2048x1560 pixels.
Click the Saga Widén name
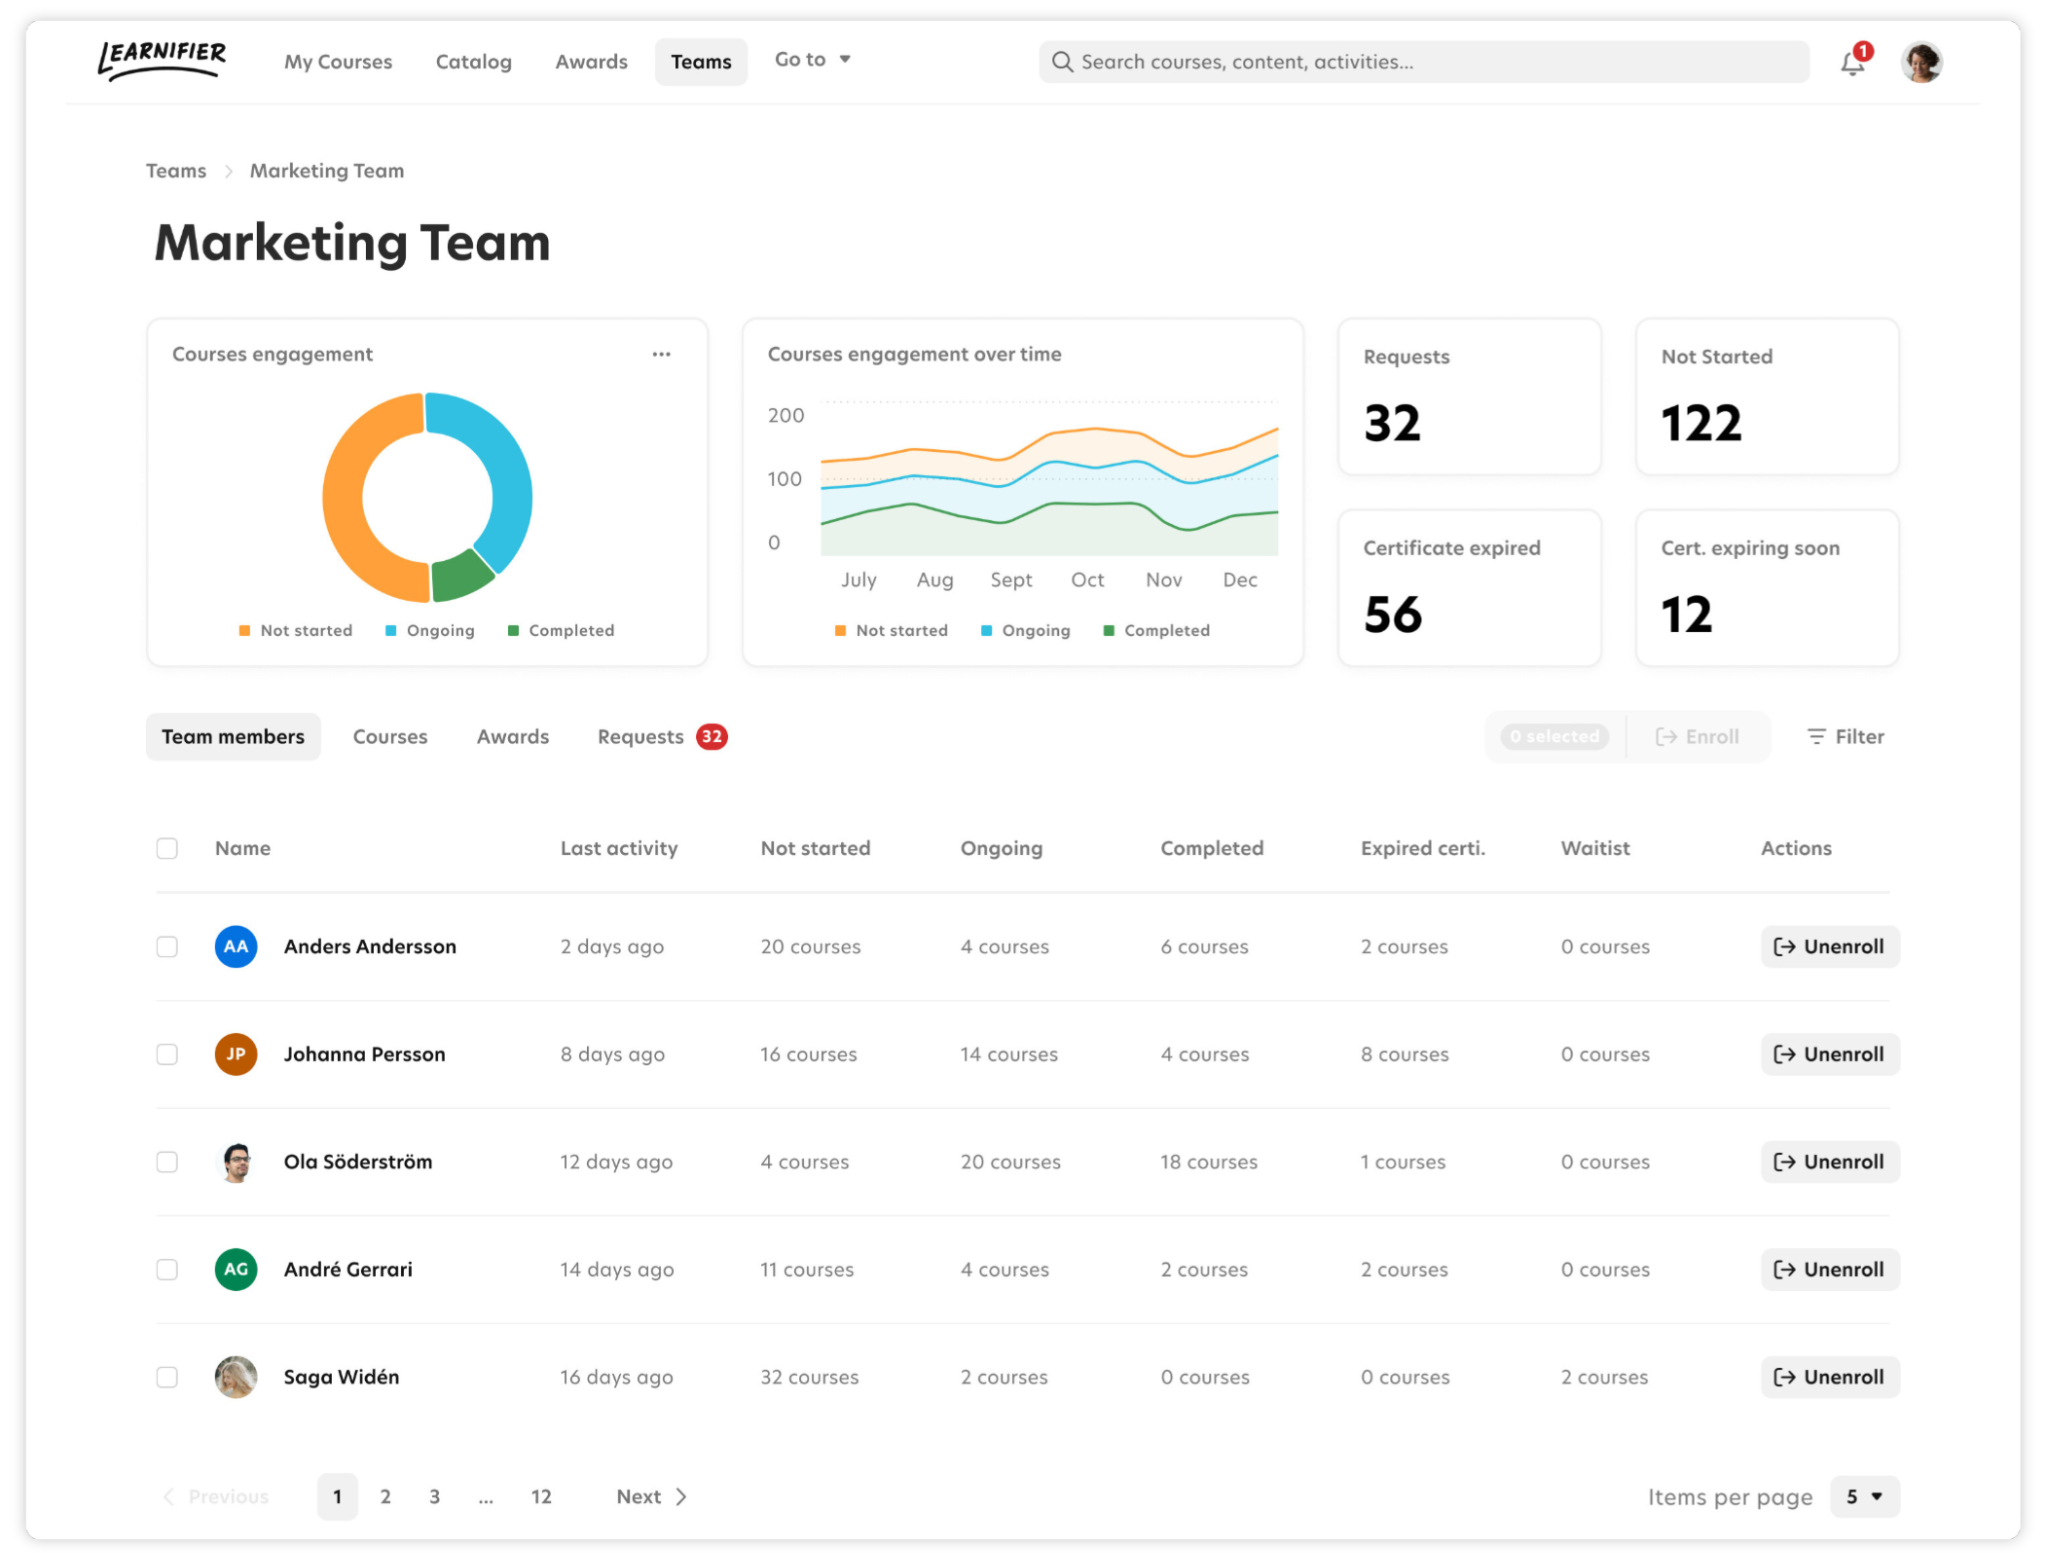[341, 1377]
